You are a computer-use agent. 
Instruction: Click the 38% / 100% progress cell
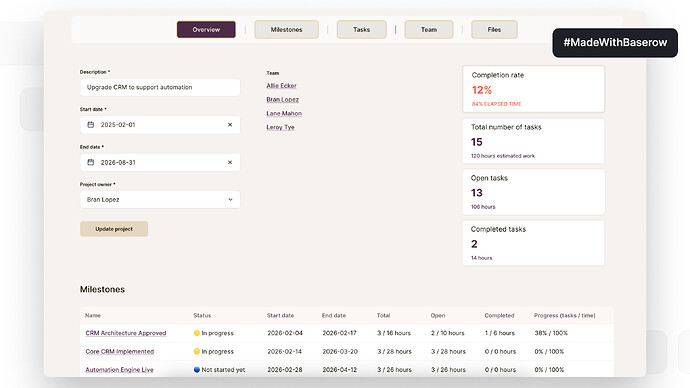pyautogui.click(x=551, y=333)
